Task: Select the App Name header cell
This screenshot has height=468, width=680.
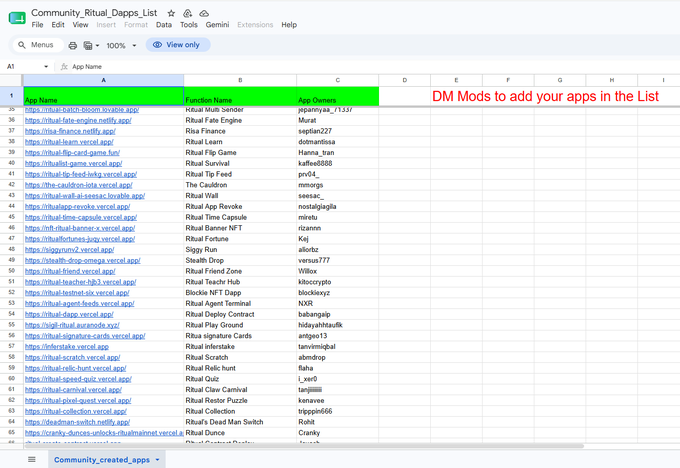Action: (103, 96)
